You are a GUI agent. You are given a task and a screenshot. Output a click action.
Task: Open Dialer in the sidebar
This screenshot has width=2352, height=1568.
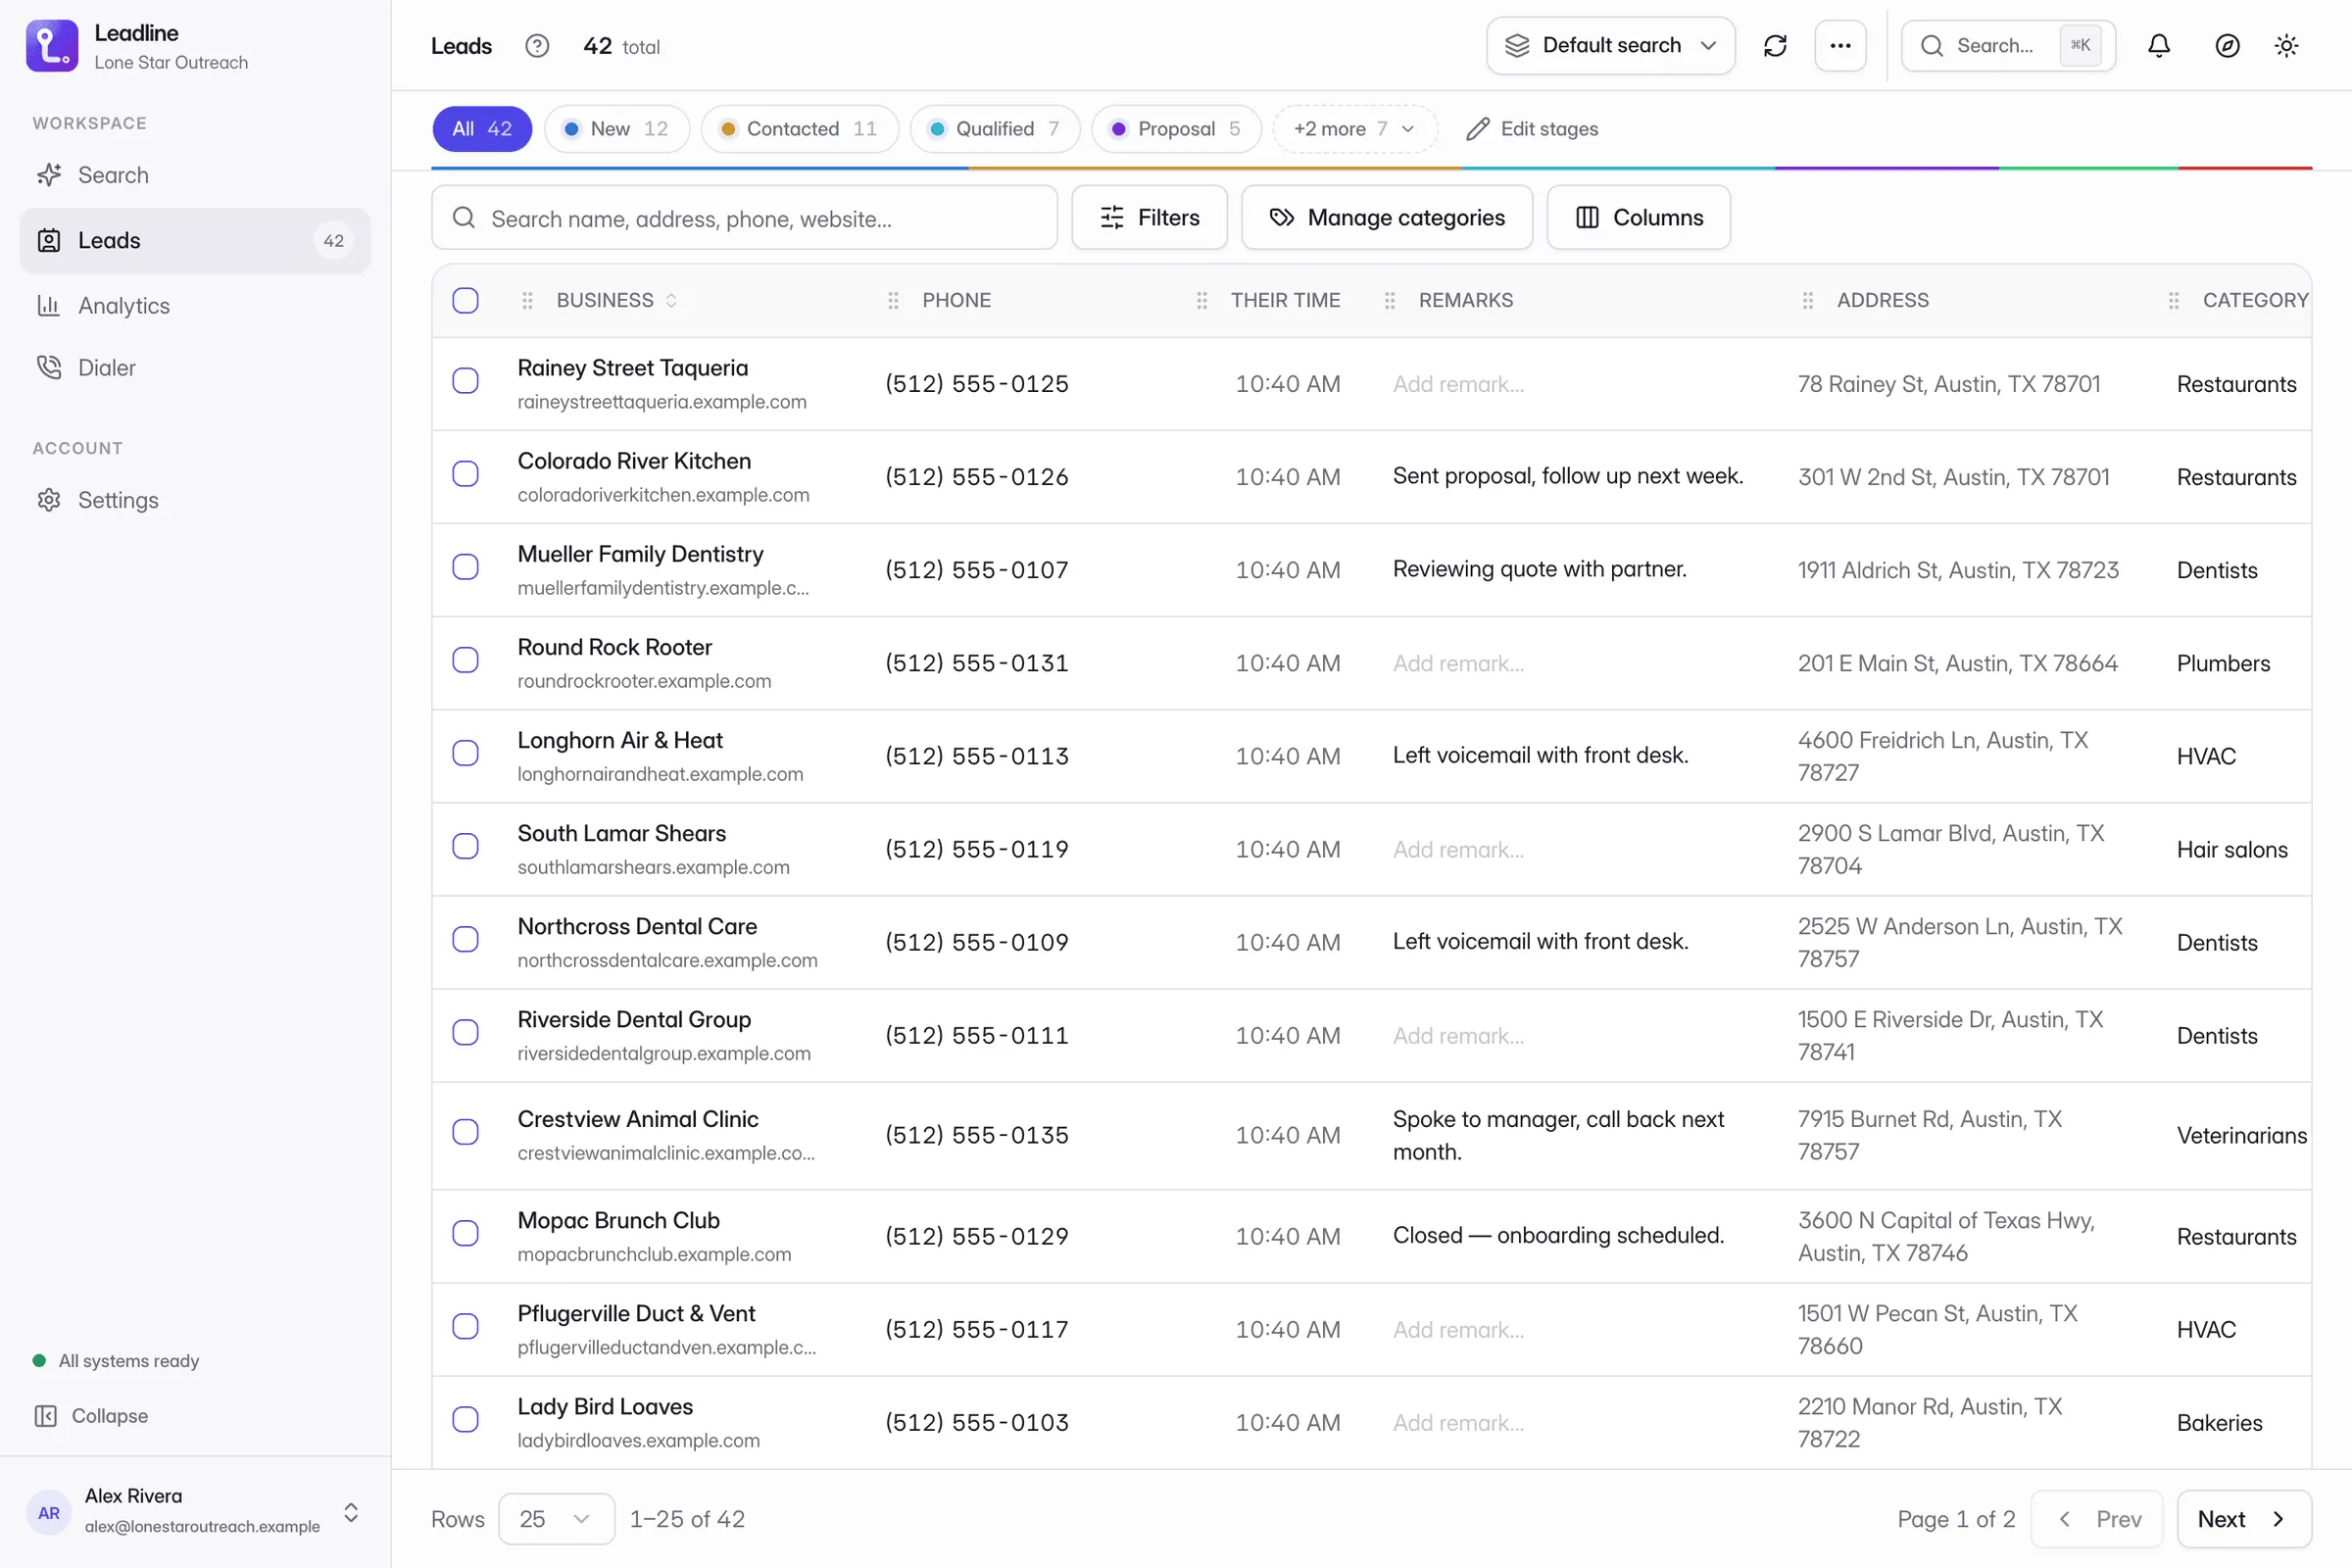click(x=195, y=368)
